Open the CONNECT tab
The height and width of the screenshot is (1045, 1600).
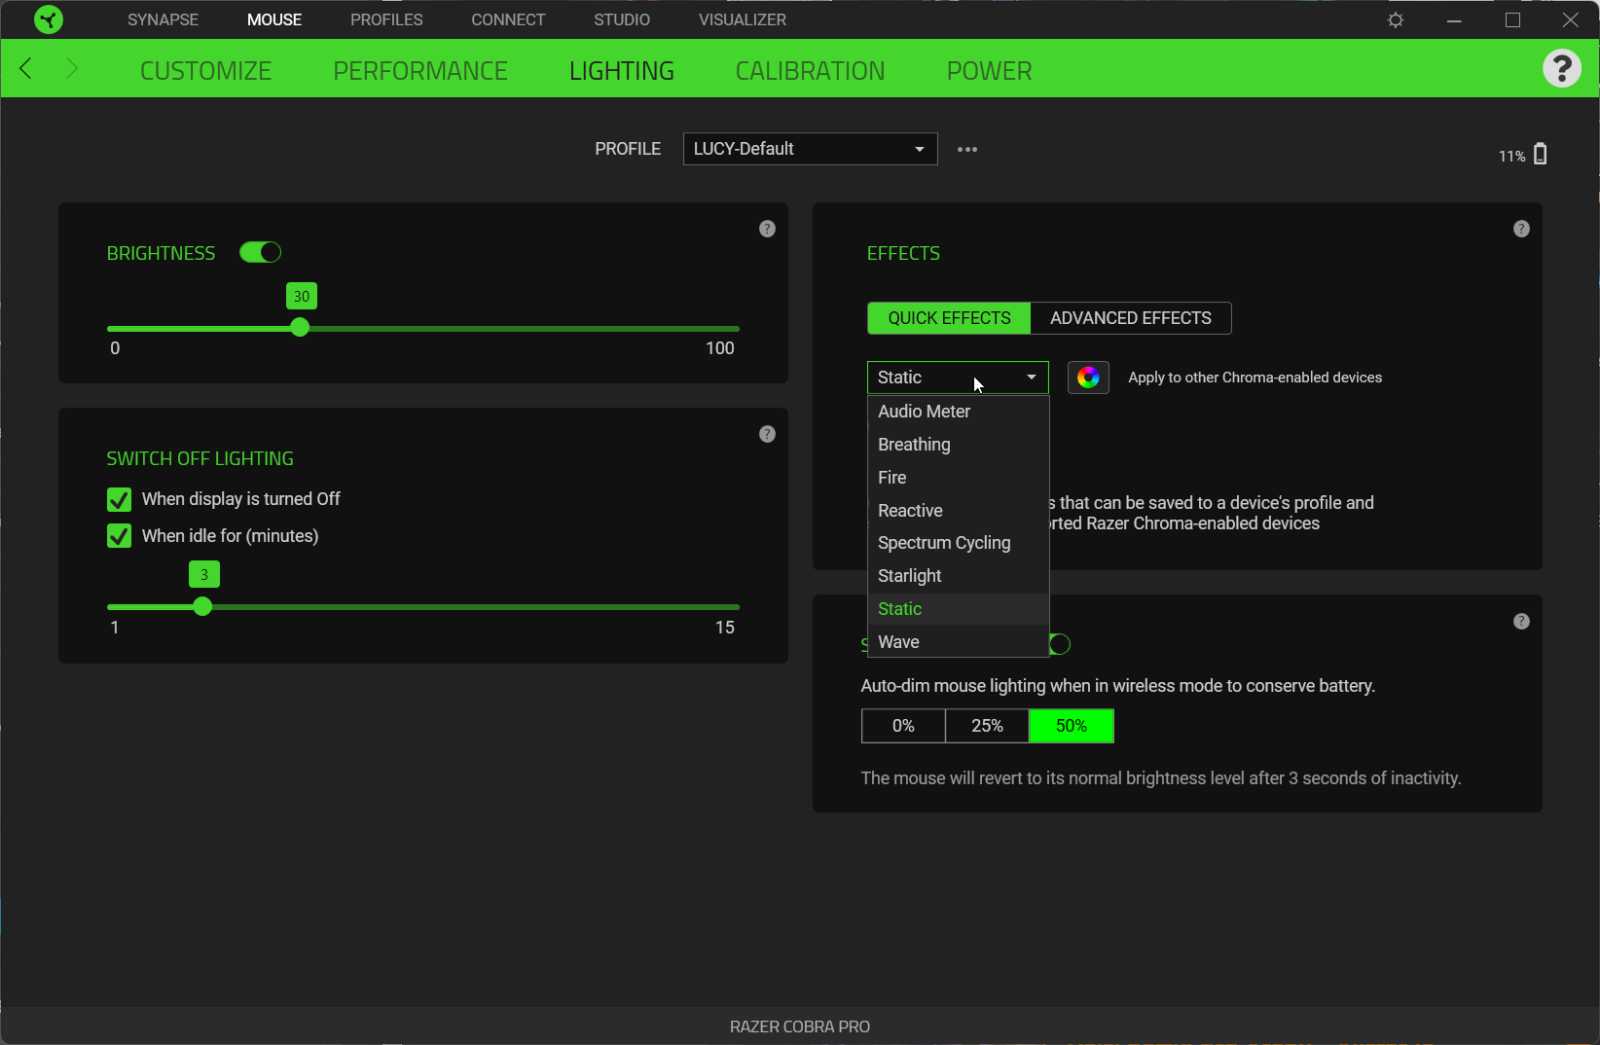tap(508, 20)
